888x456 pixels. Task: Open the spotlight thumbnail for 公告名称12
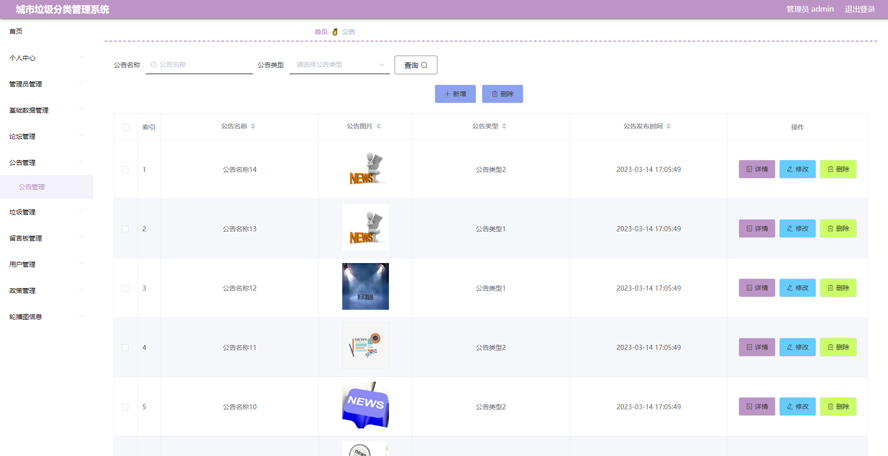(365, 287)
